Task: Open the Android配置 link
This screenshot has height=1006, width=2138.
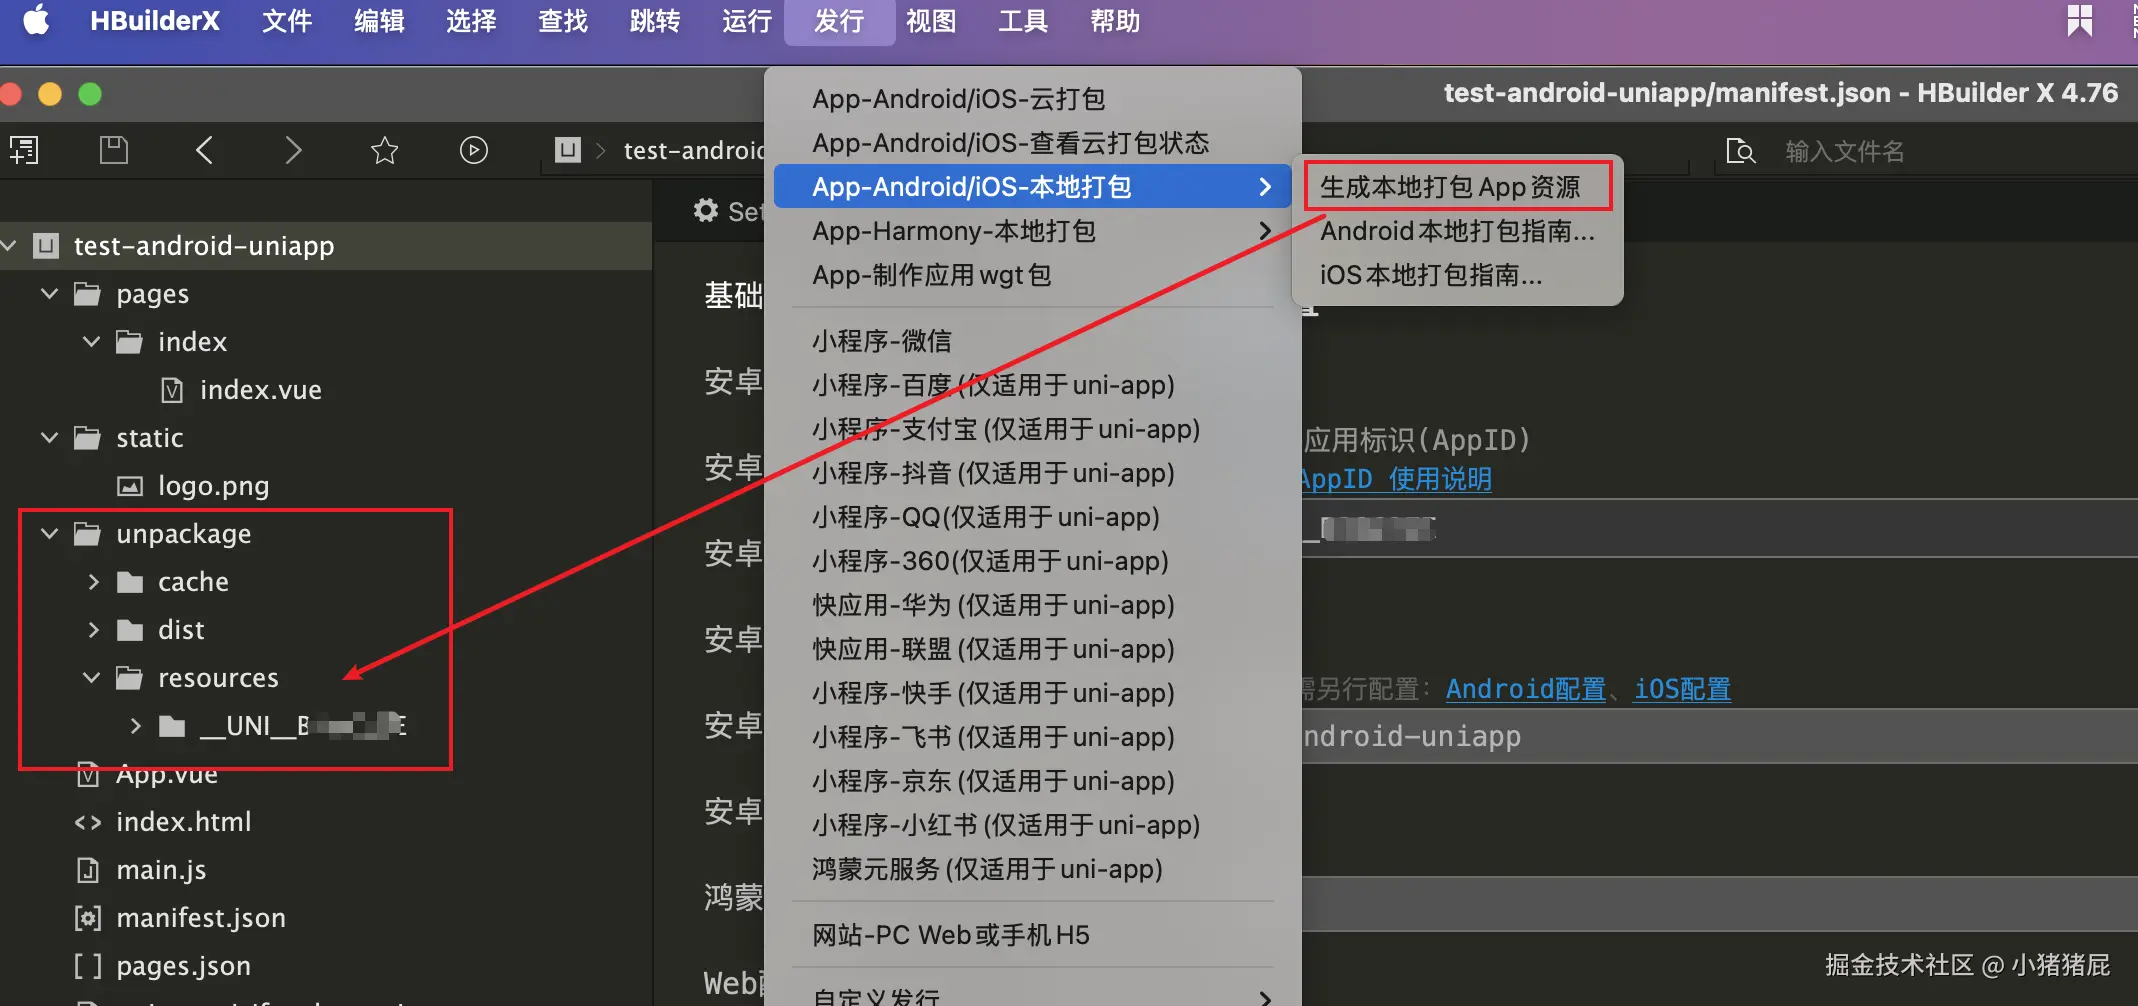Action: [x=1526, y=689]
